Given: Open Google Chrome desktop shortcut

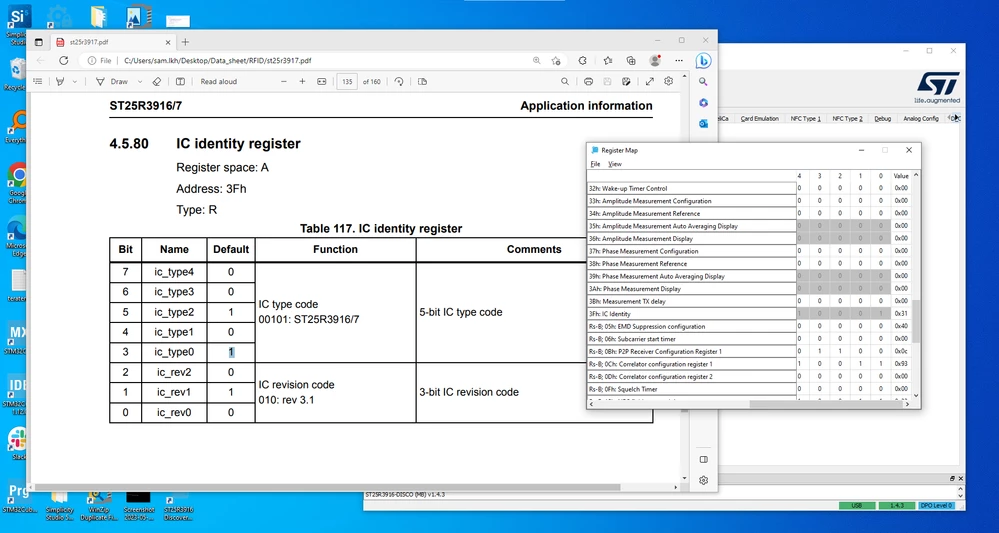Looking at the screenshot, I should pyautogui.click(x=17, y=183).
